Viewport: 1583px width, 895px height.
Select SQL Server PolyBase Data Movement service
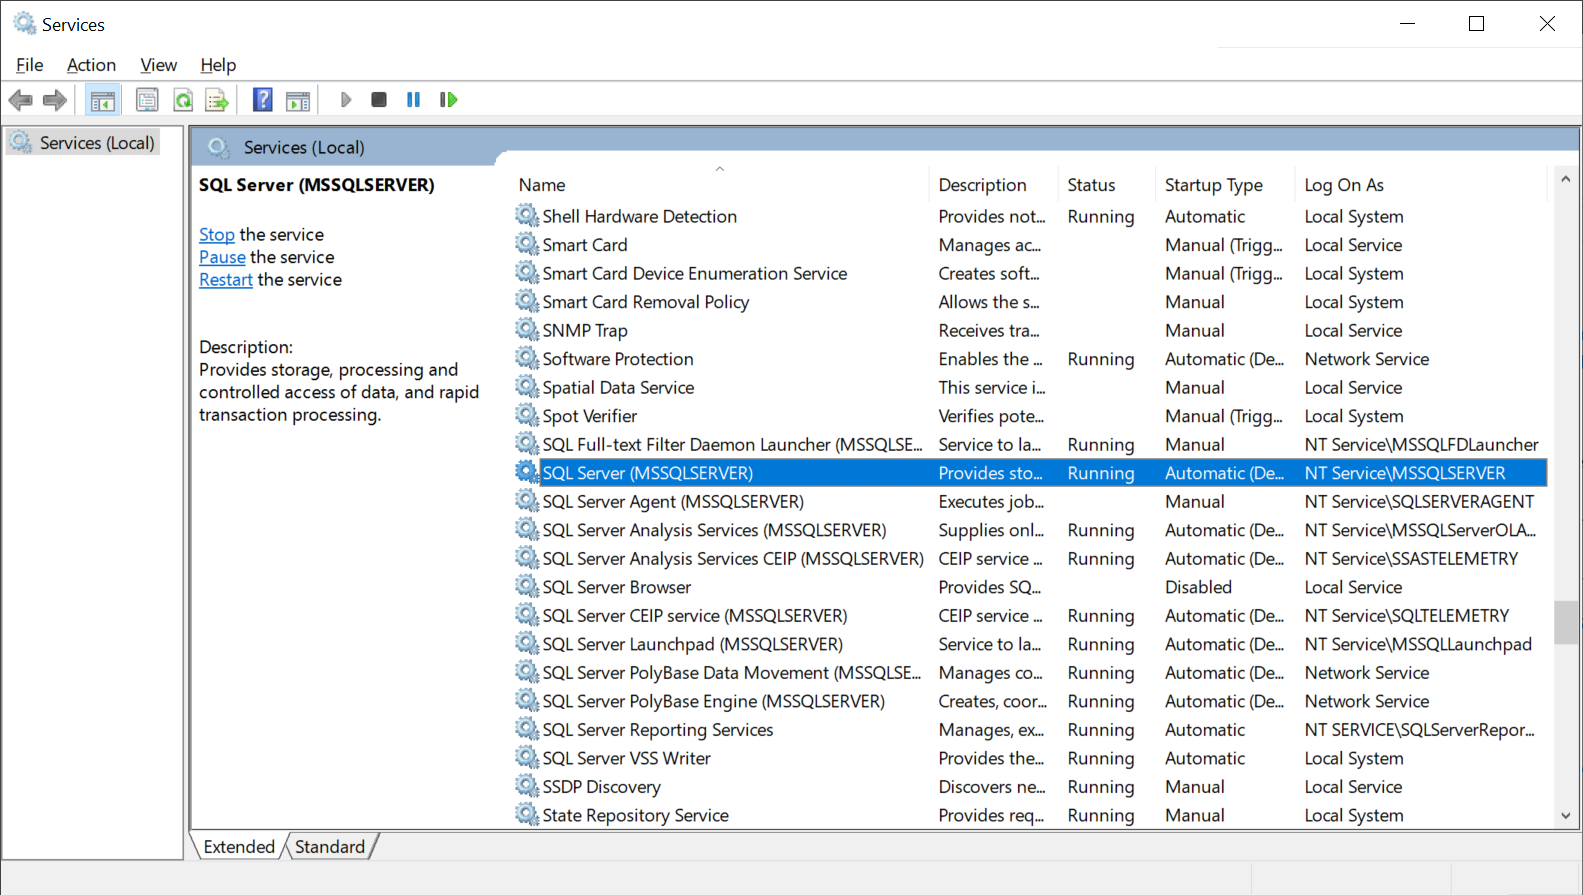coord(1030,672)
